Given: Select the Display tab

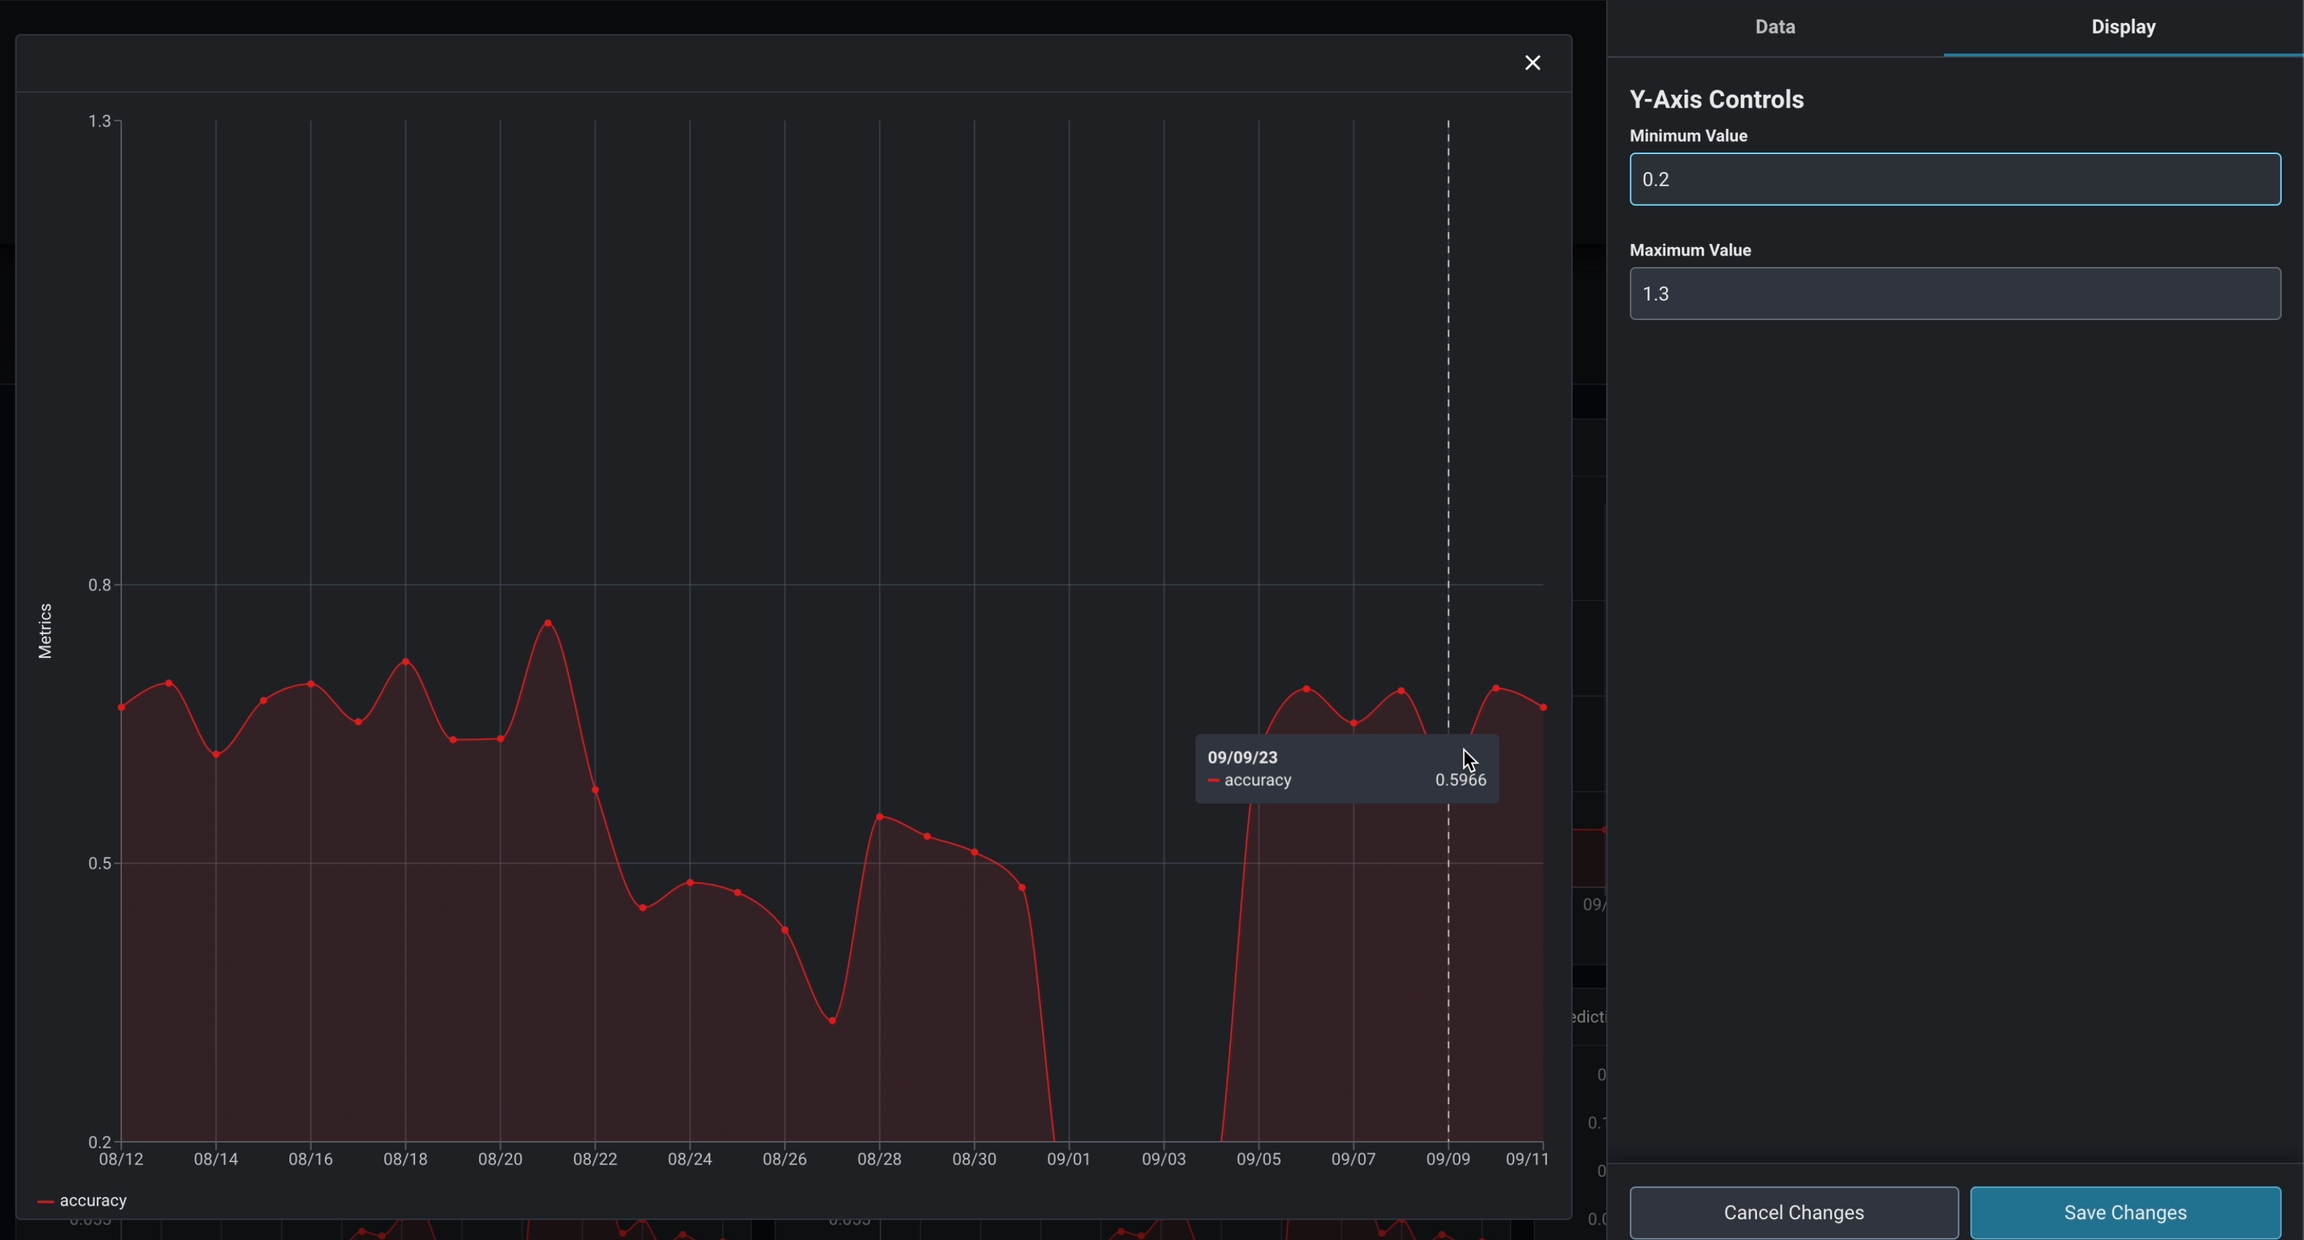Looking at the screenshot, I should [x=2123, y=27].
